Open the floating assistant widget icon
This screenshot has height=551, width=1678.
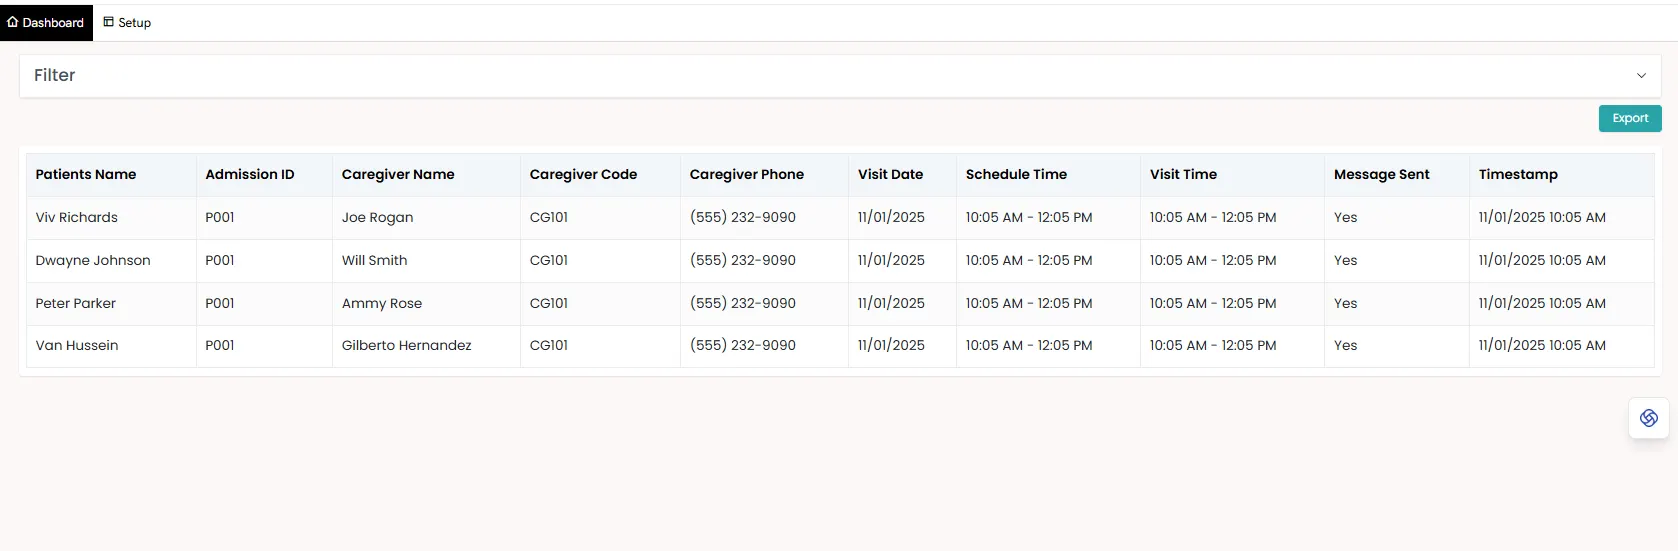pyautogui.click(x=1649, y=418)
